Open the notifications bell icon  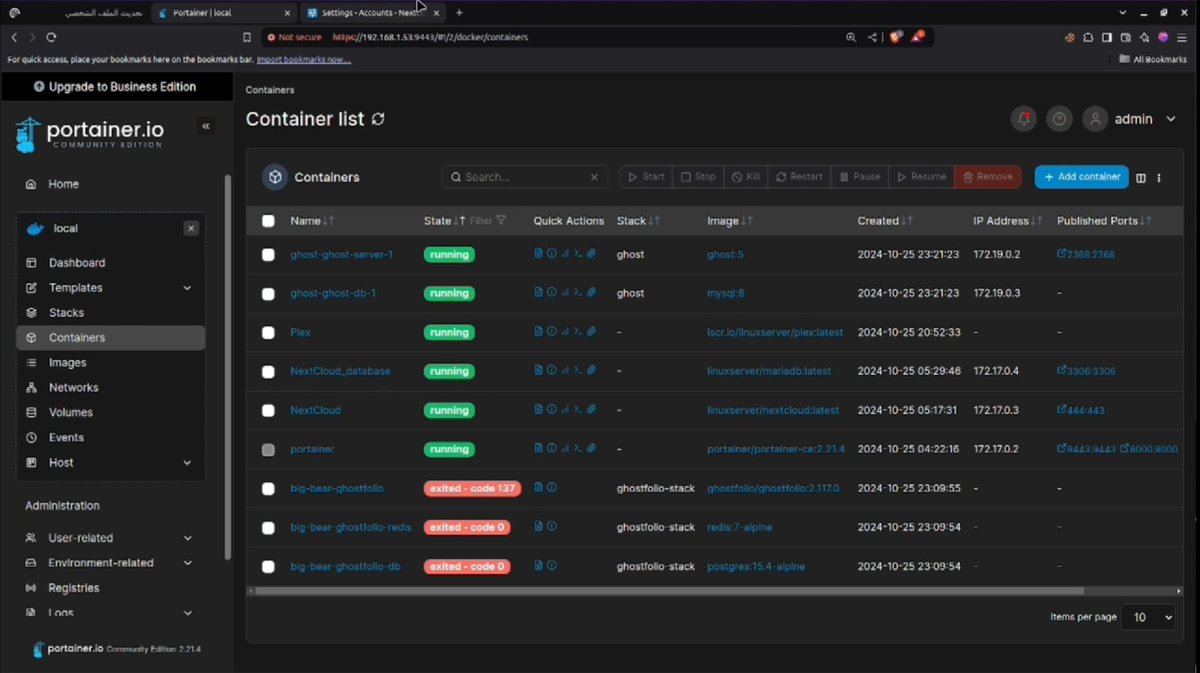(1023, 119)
